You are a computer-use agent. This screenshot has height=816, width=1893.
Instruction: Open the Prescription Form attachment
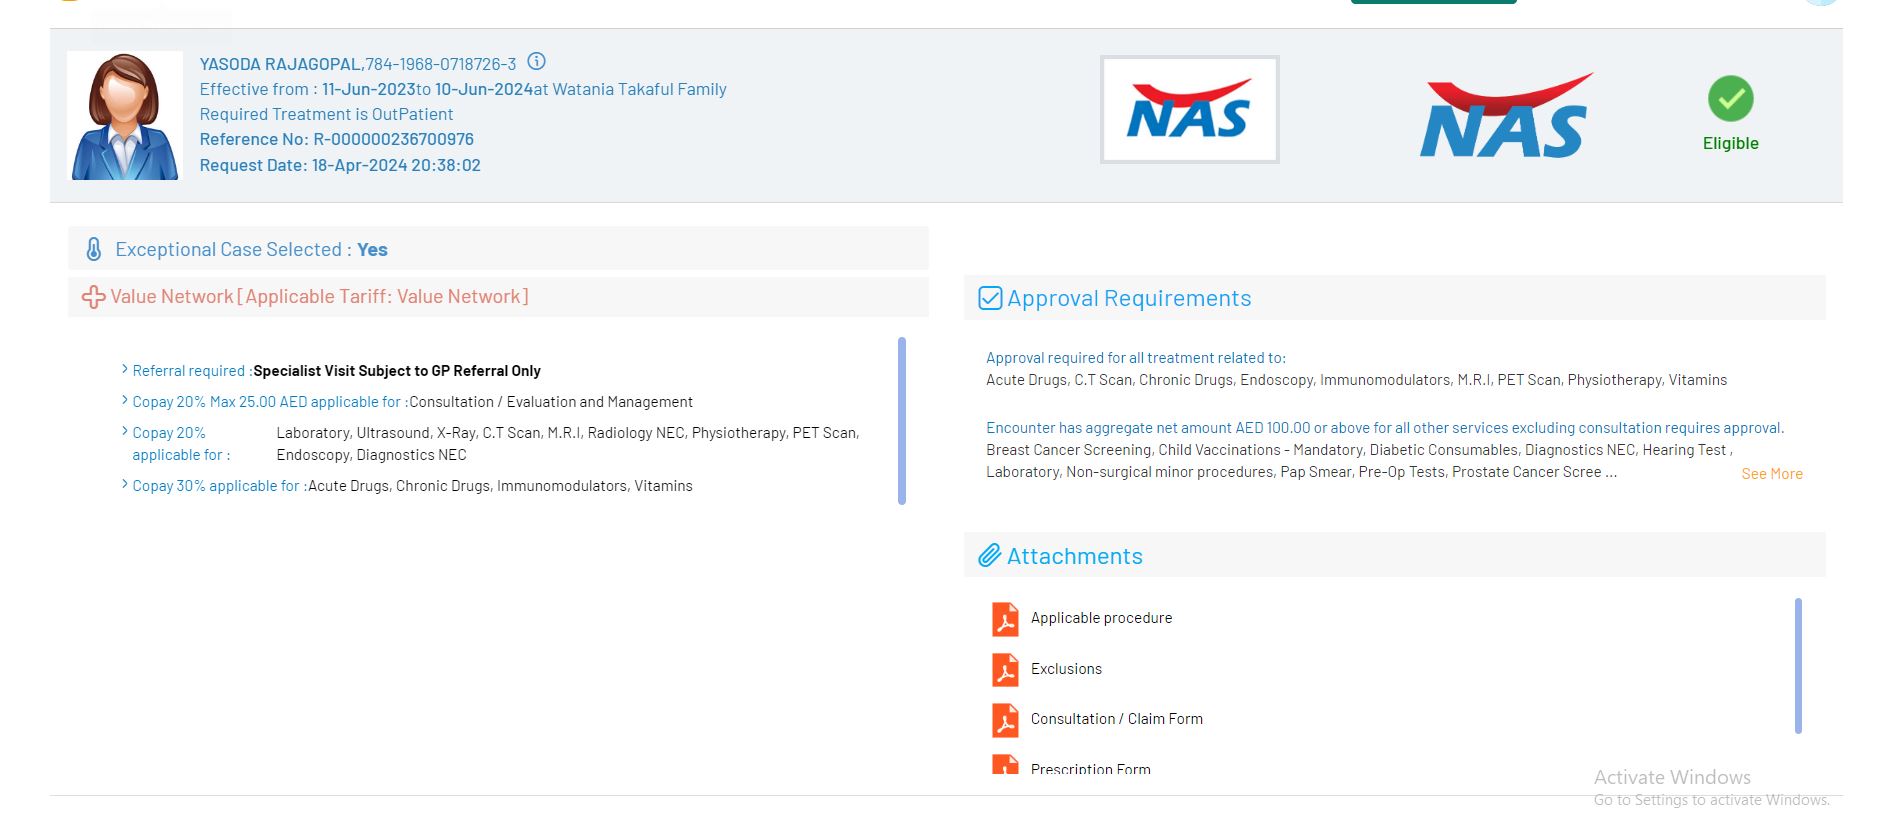tap(1090, 768)
